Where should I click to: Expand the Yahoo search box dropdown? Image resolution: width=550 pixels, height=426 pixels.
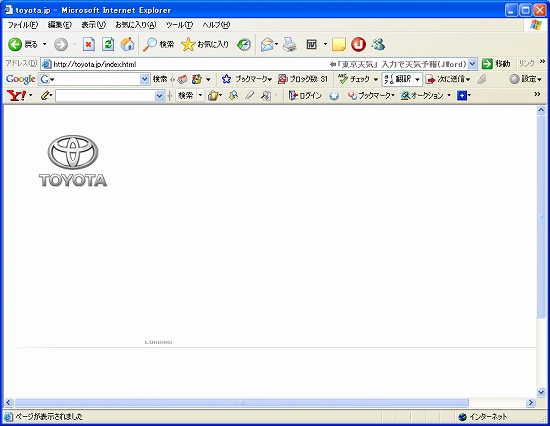[159, 95]
